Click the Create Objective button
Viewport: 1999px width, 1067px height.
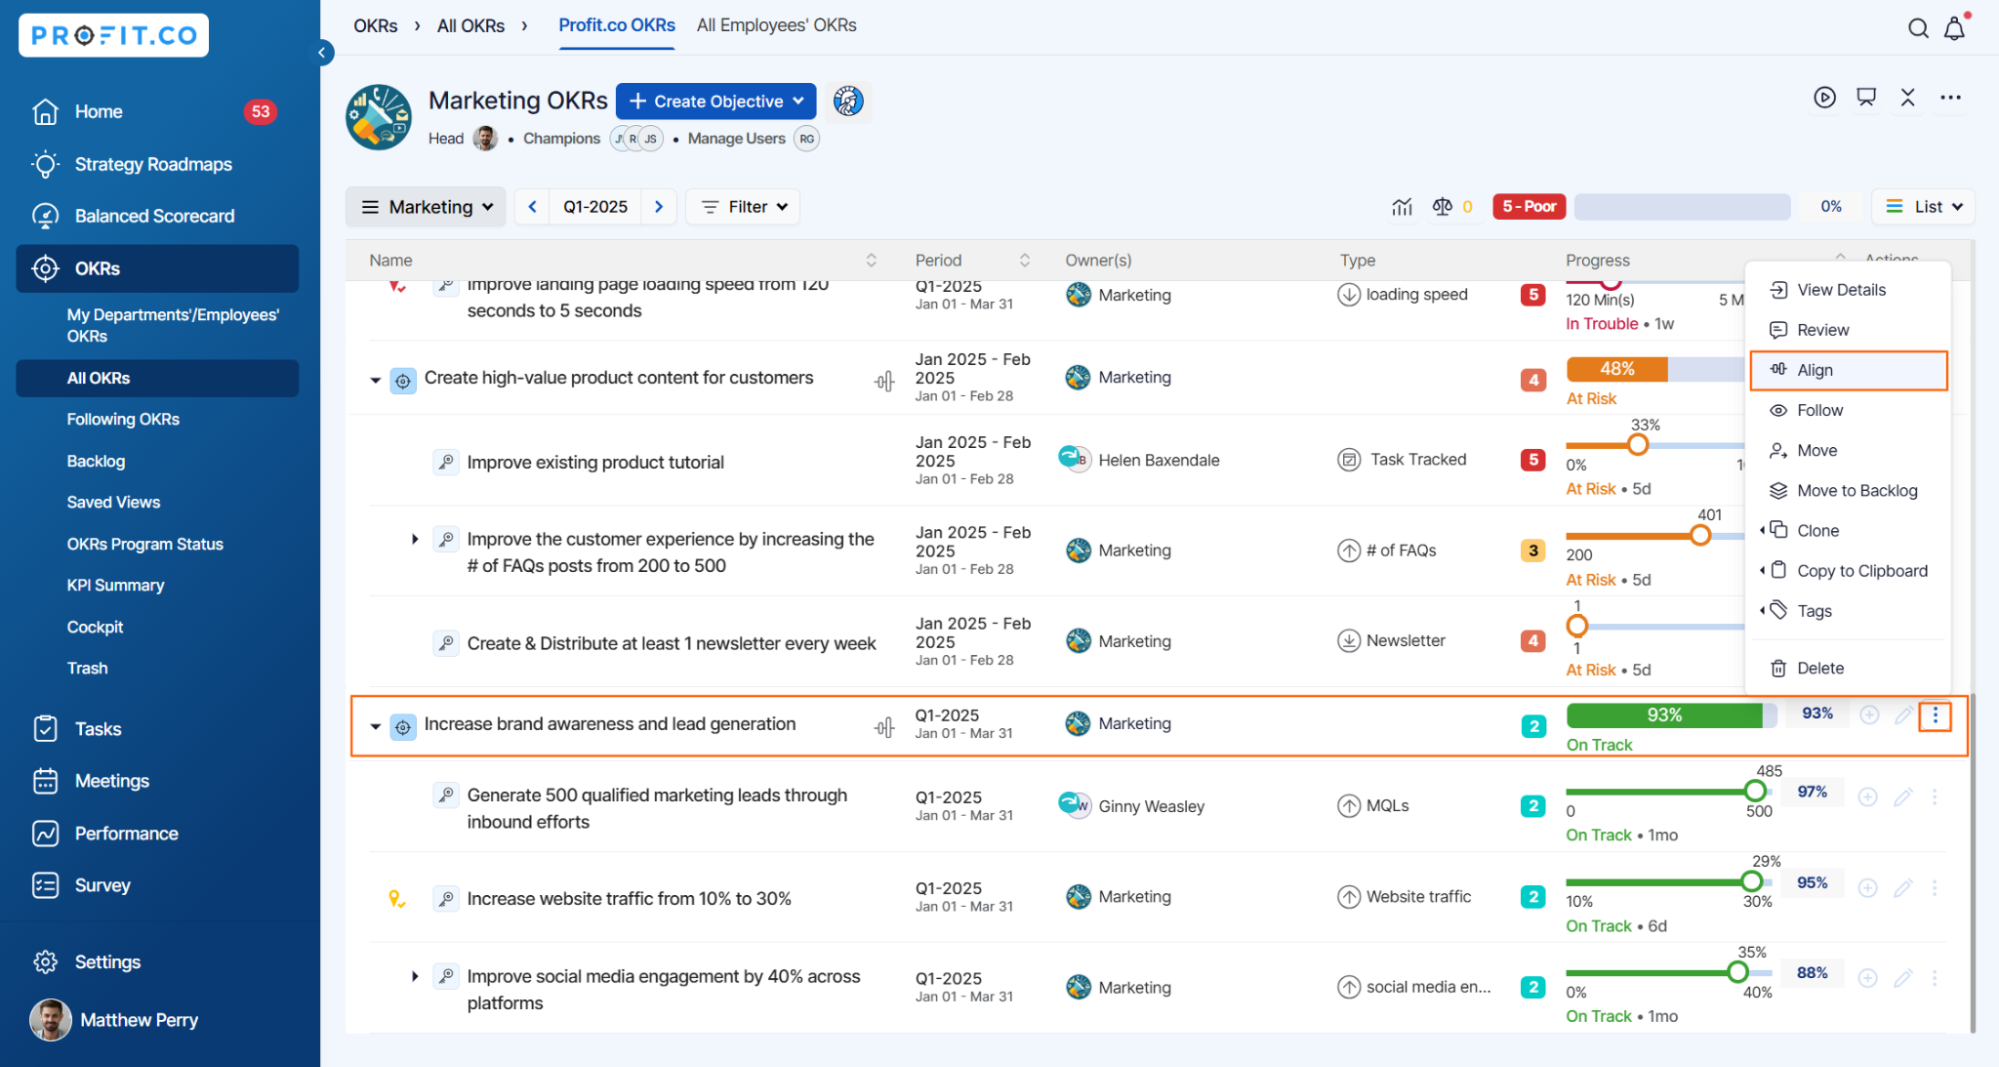tap(716, 101)
